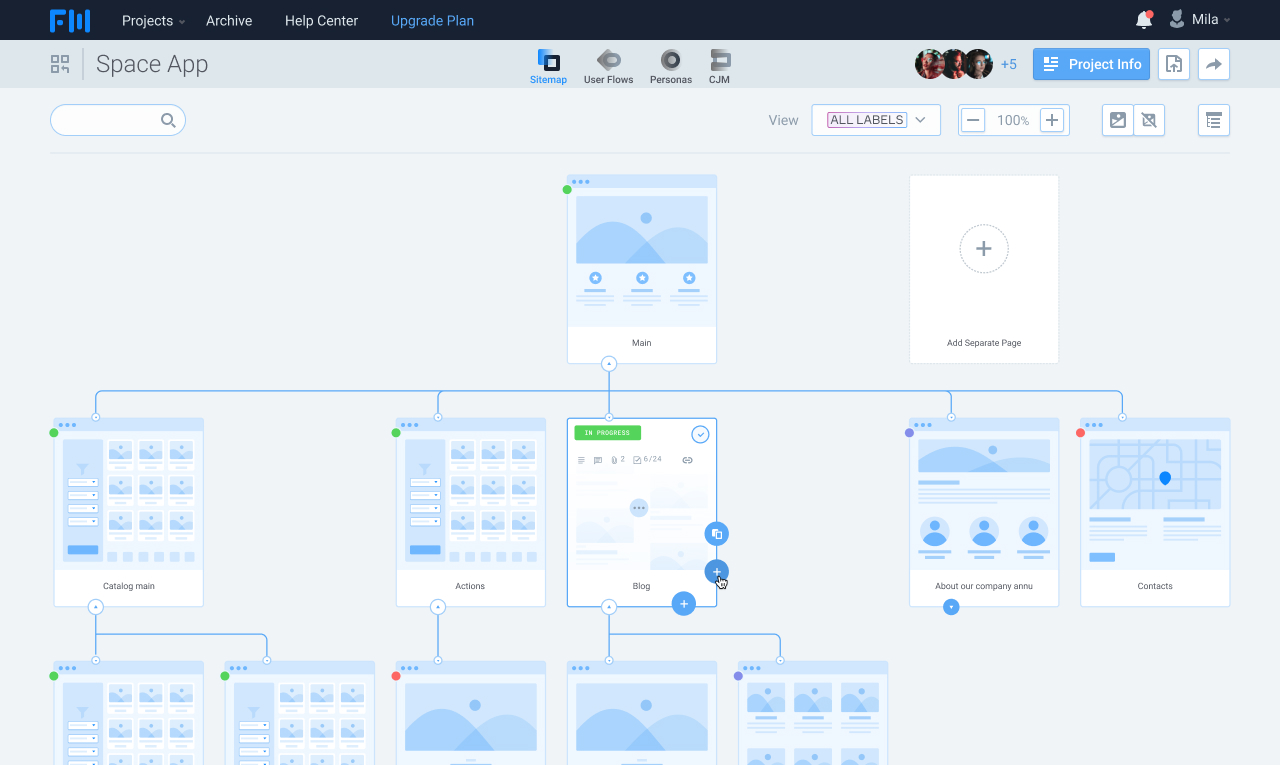The height and width of the screenshot is (765, 1280).
Task: Click the IN PROGRESS label on Blog
Action: pos(608,433)
